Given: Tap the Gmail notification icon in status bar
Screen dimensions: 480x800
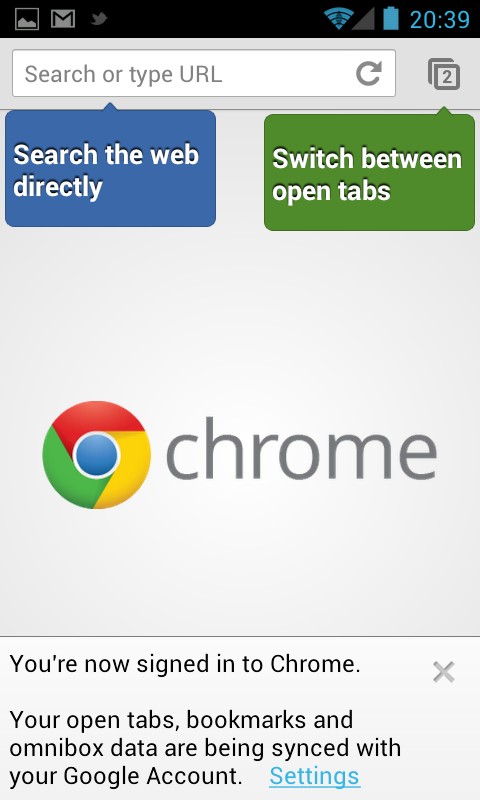Looking at the screenshot, I should 63,19.
